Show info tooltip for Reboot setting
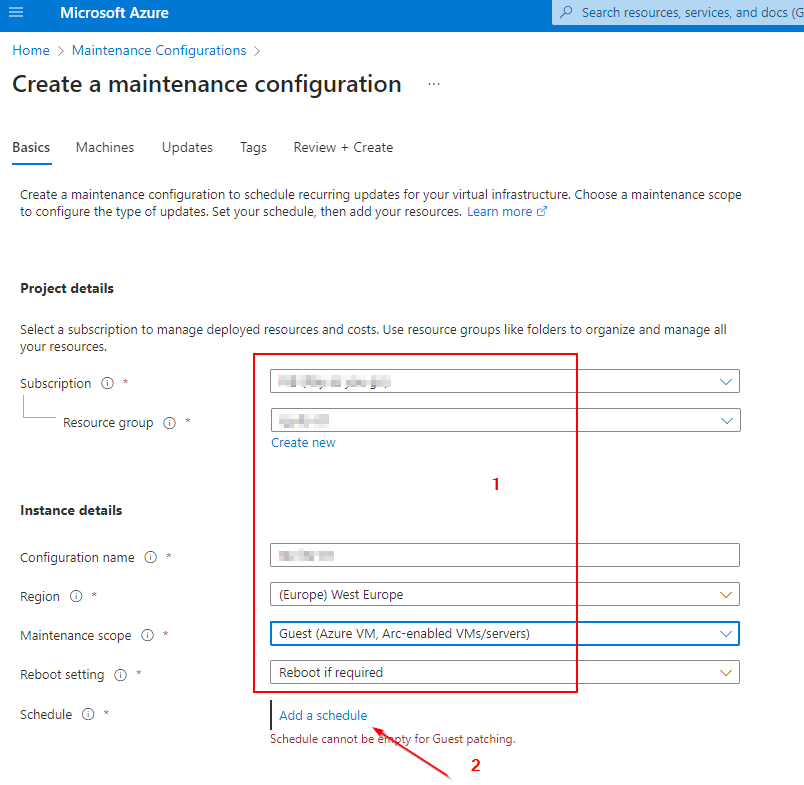Image resolution: width=804 pixels, height=785 pixels. [x=120, y=675]
